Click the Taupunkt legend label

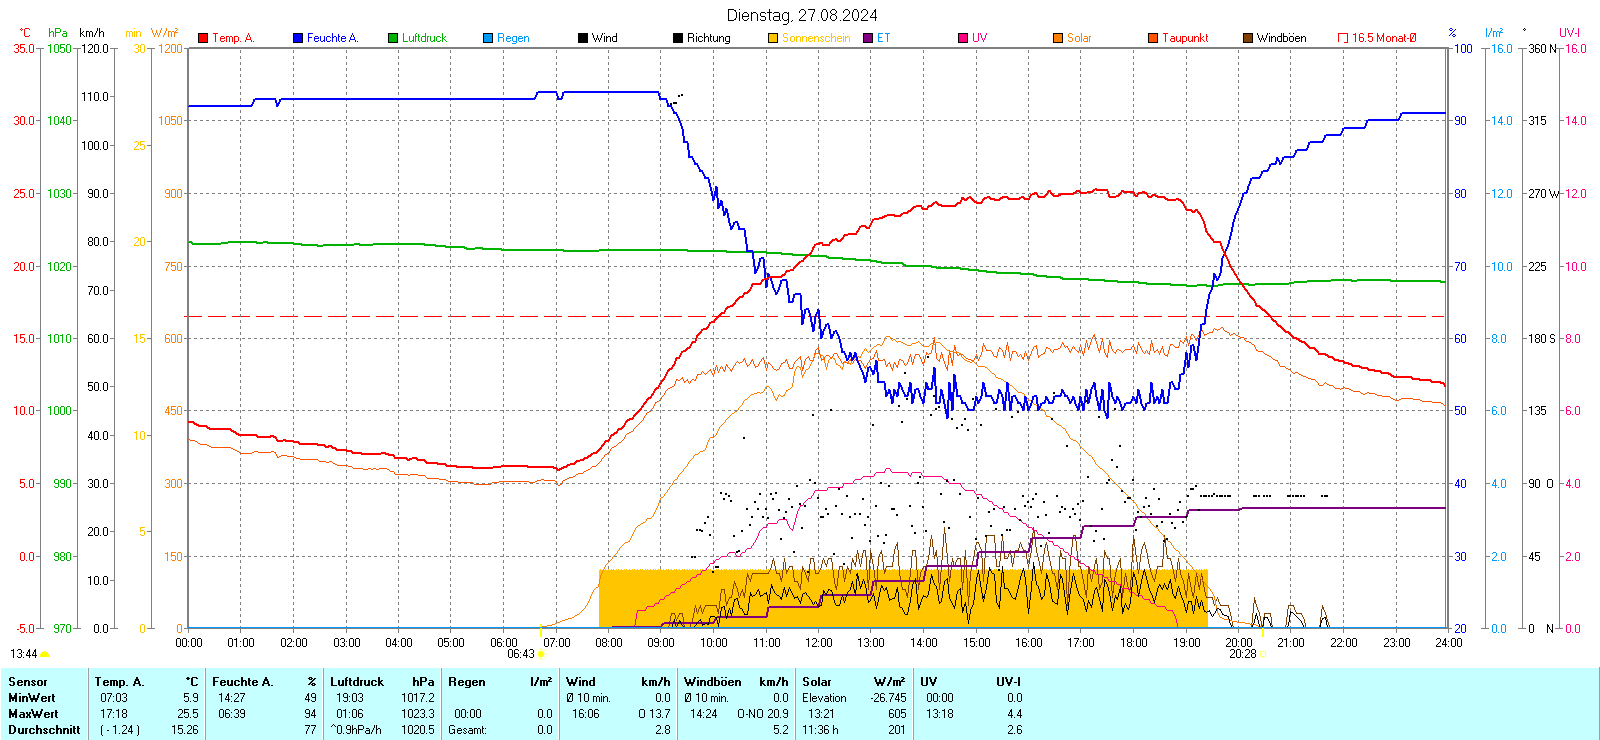tap(1185, 38)
